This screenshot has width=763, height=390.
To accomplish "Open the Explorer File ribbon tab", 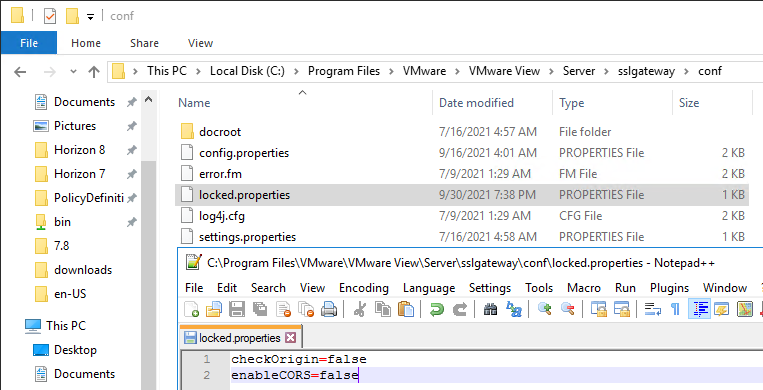I will tap(29, 43).
